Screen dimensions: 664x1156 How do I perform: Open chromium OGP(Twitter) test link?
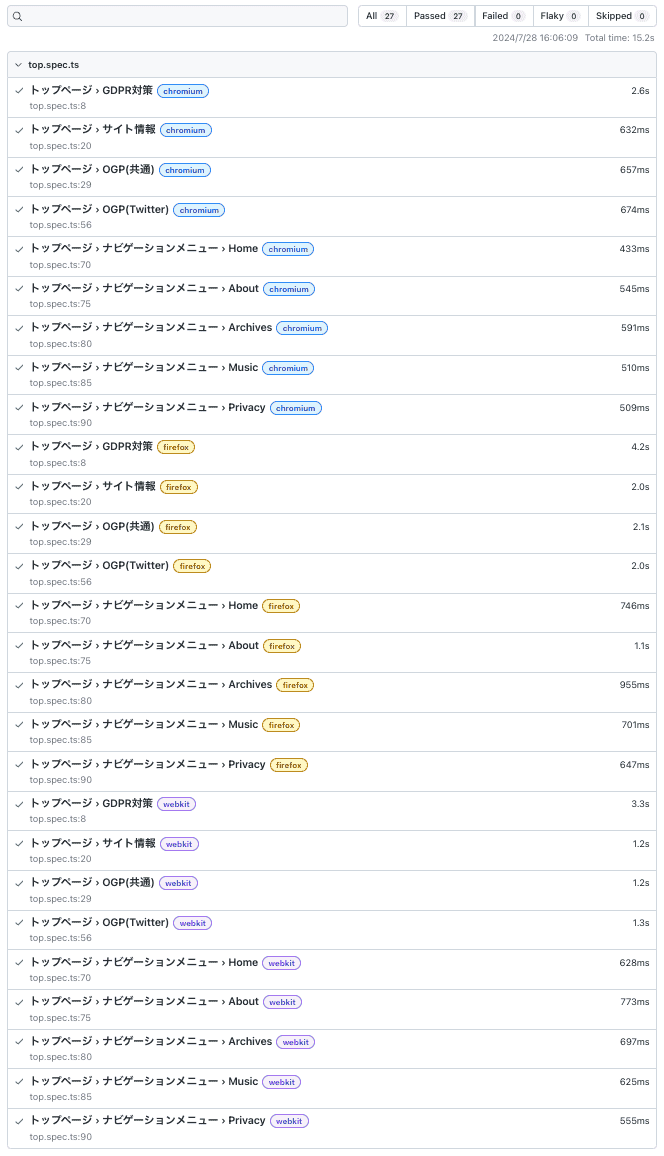pyautogui.click(x=99, y=209)
